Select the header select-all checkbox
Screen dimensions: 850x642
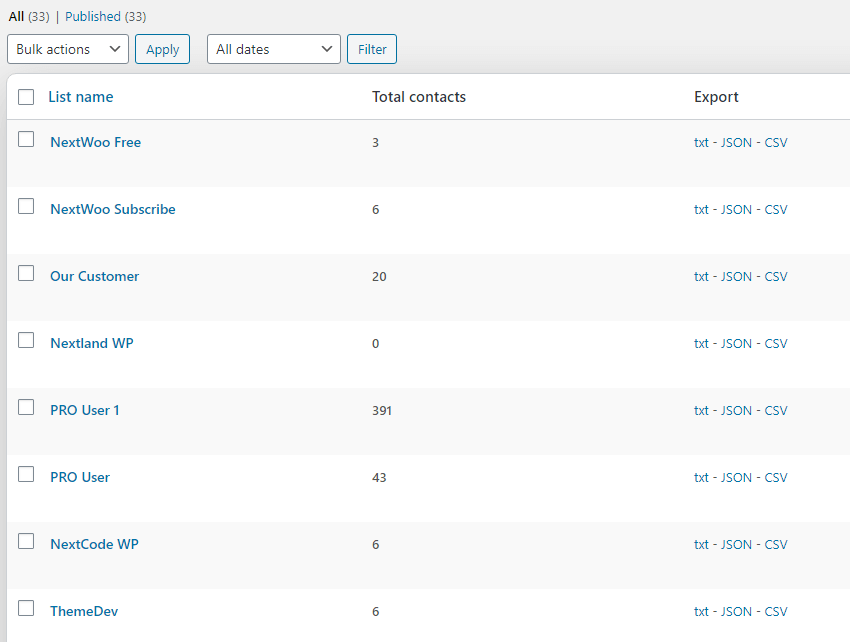26,97
